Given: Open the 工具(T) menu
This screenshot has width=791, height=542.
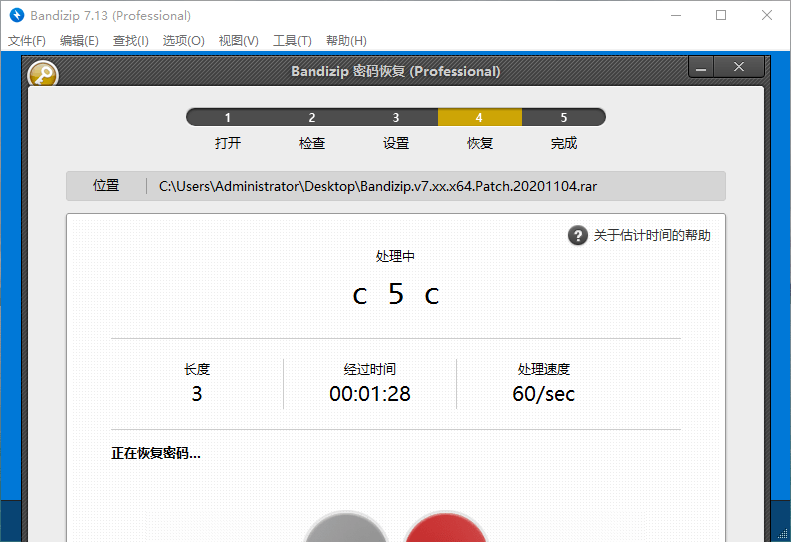Looking at the screenshot, I should click(x=293, y=41).
